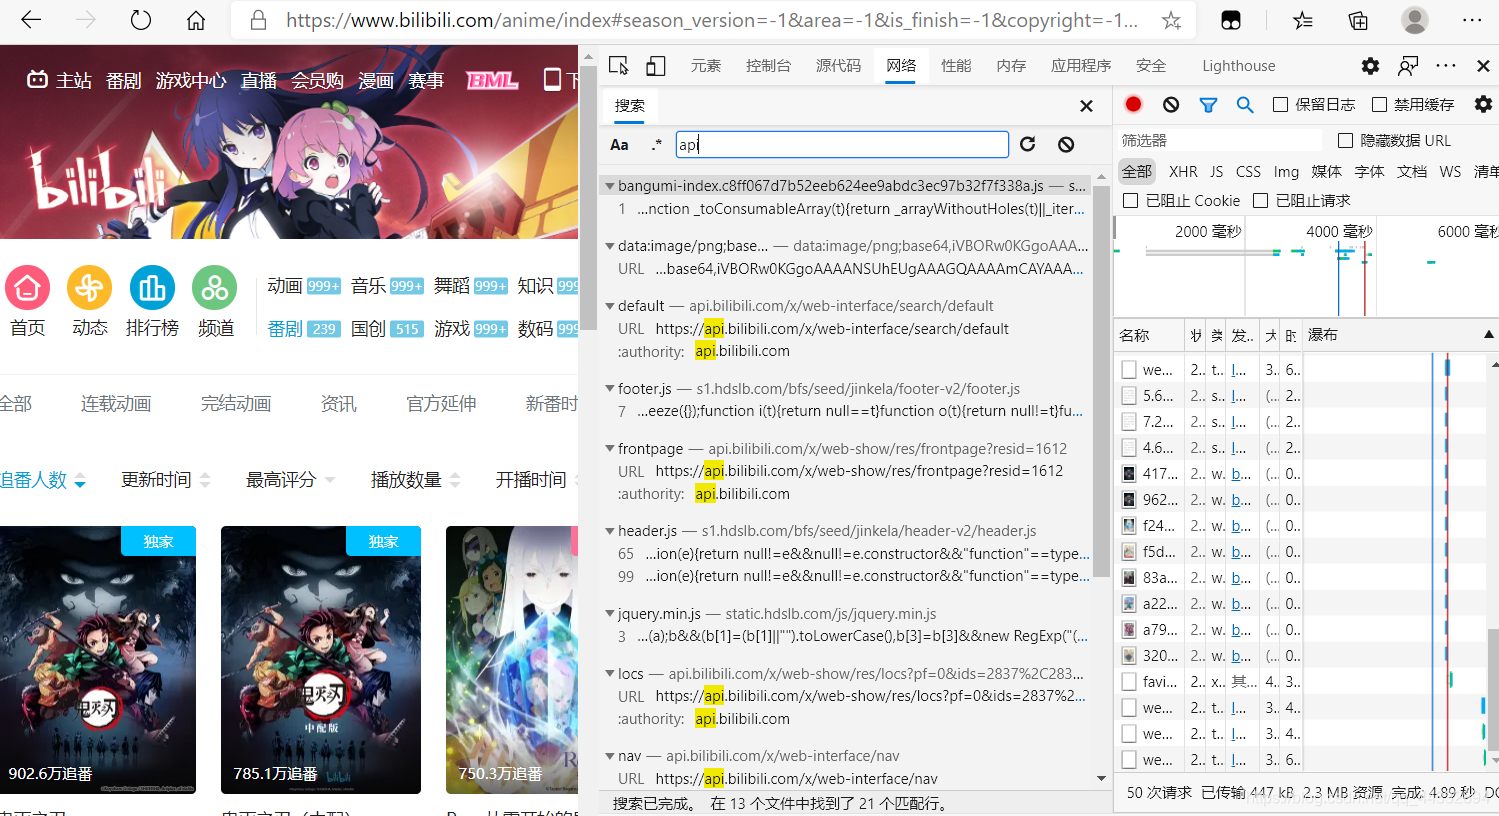The width and height of the screenshot is (1499, 816).
Task: Open DevTools more options ellipsis
Action: click(x=1446, y=66)
